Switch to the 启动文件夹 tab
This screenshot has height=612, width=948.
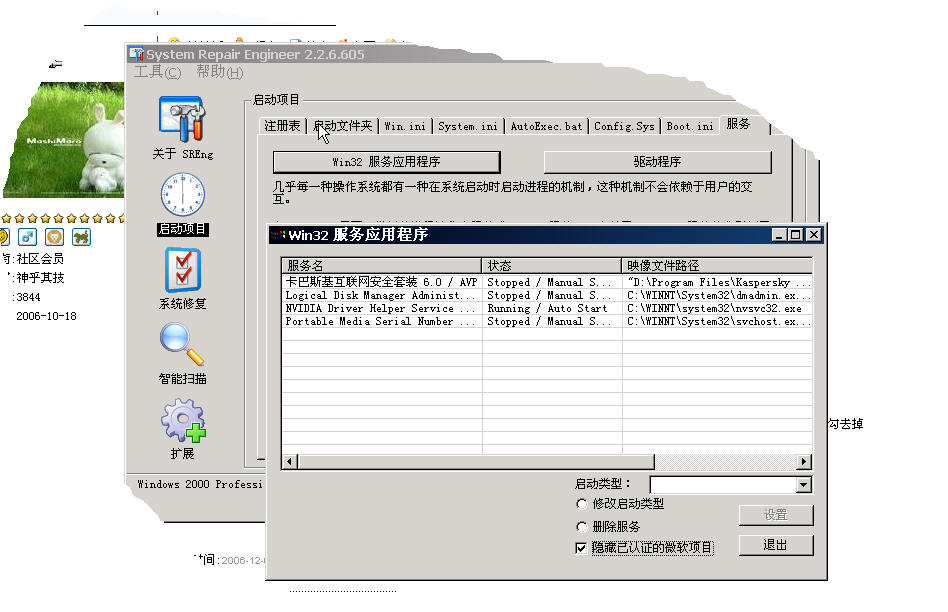343,126
